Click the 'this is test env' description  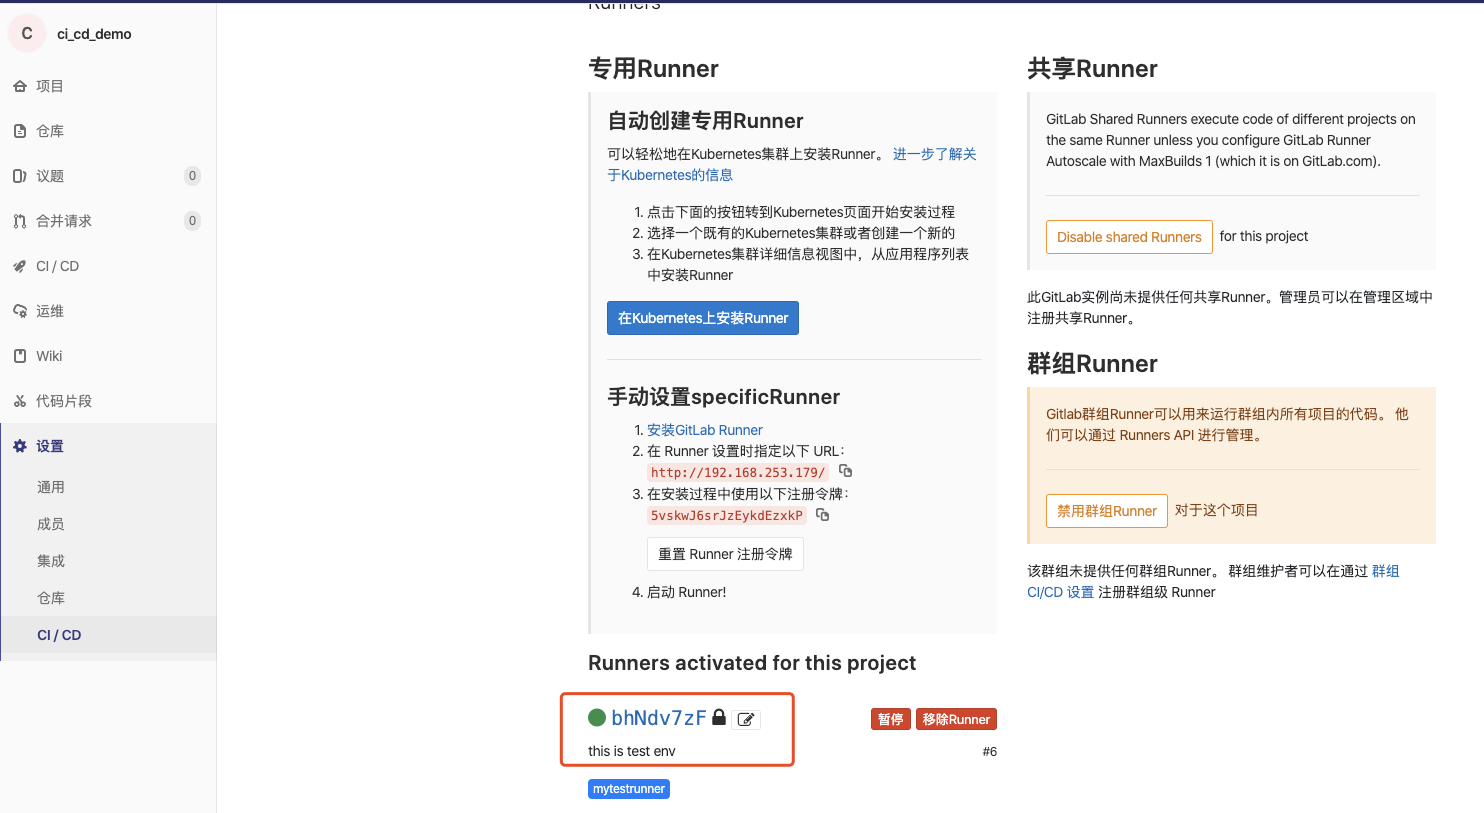(632, 751)
